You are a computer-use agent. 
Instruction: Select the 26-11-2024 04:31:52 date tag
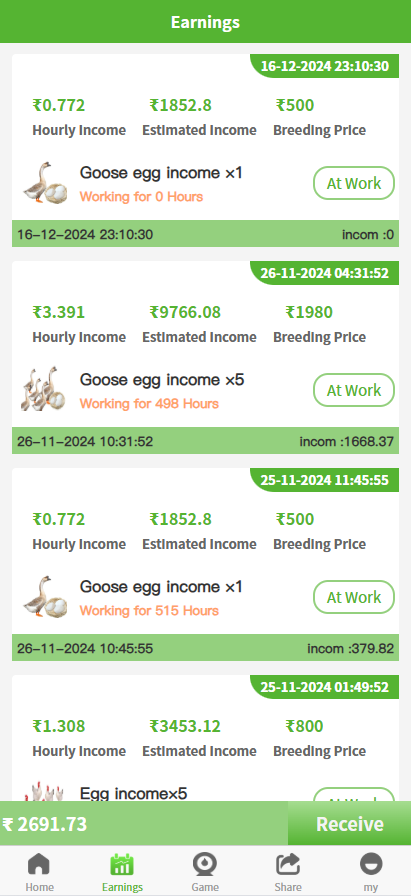point(325,273)
